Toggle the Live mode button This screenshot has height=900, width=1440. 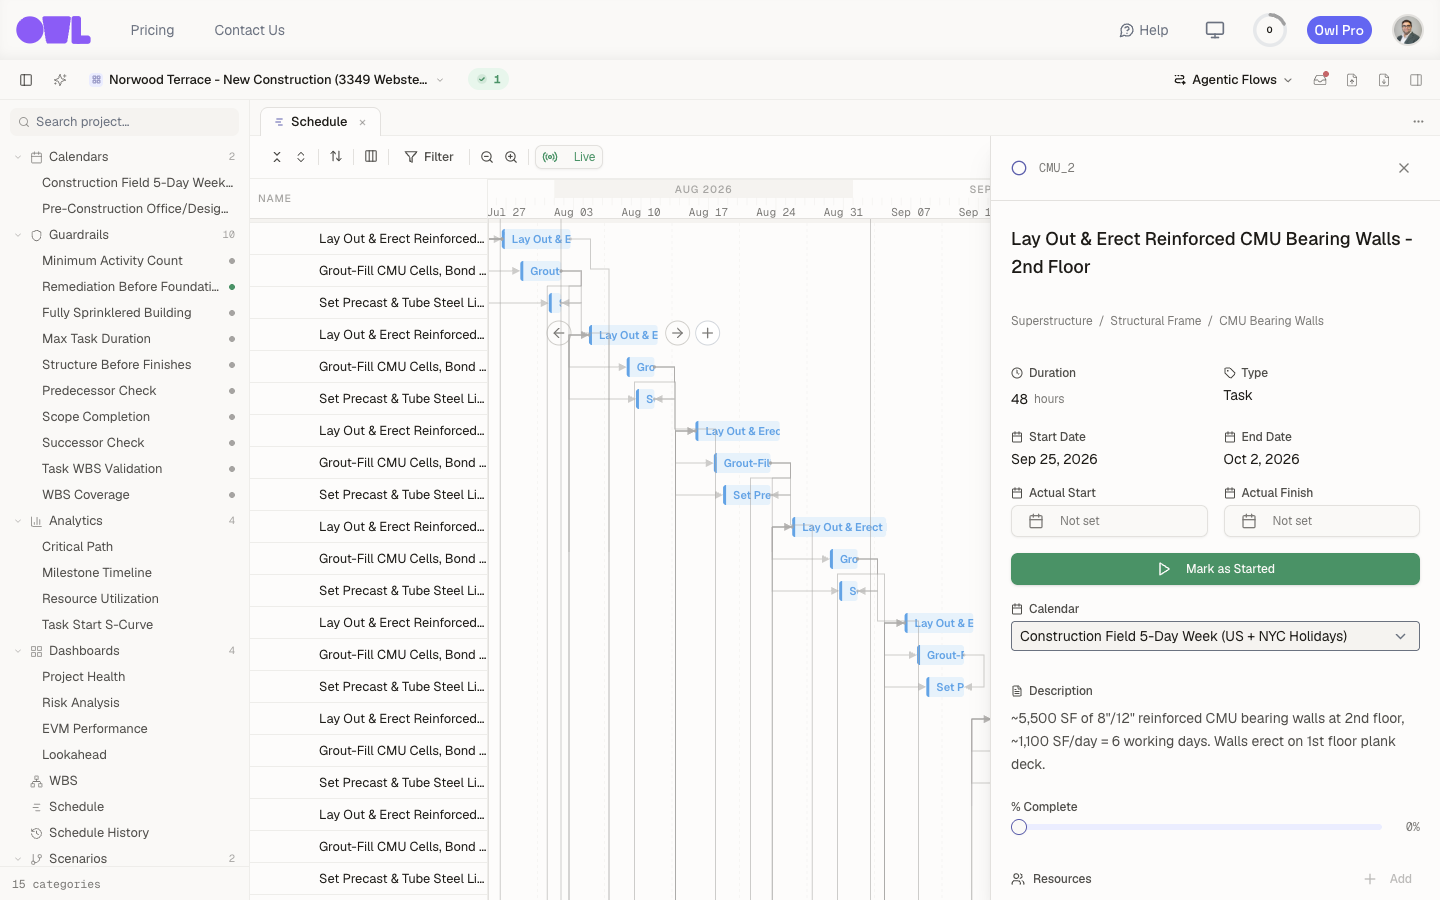tap(569, 157)
